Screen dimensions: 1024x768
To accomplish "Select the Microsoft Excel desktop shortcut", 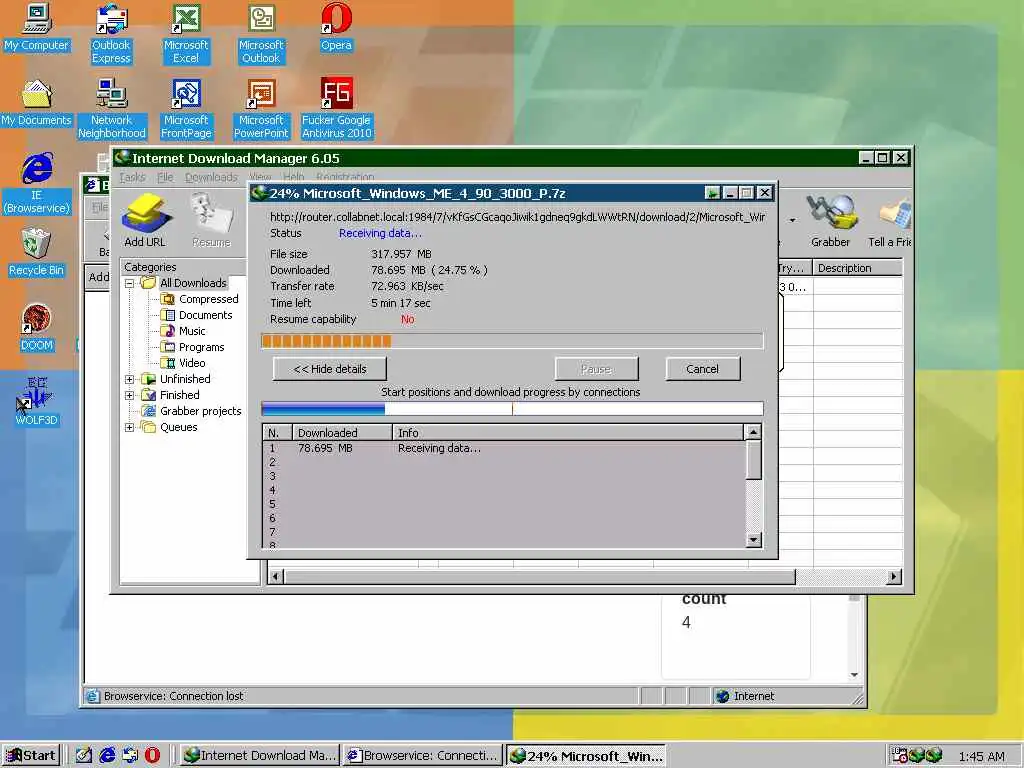I will [186, 34].
